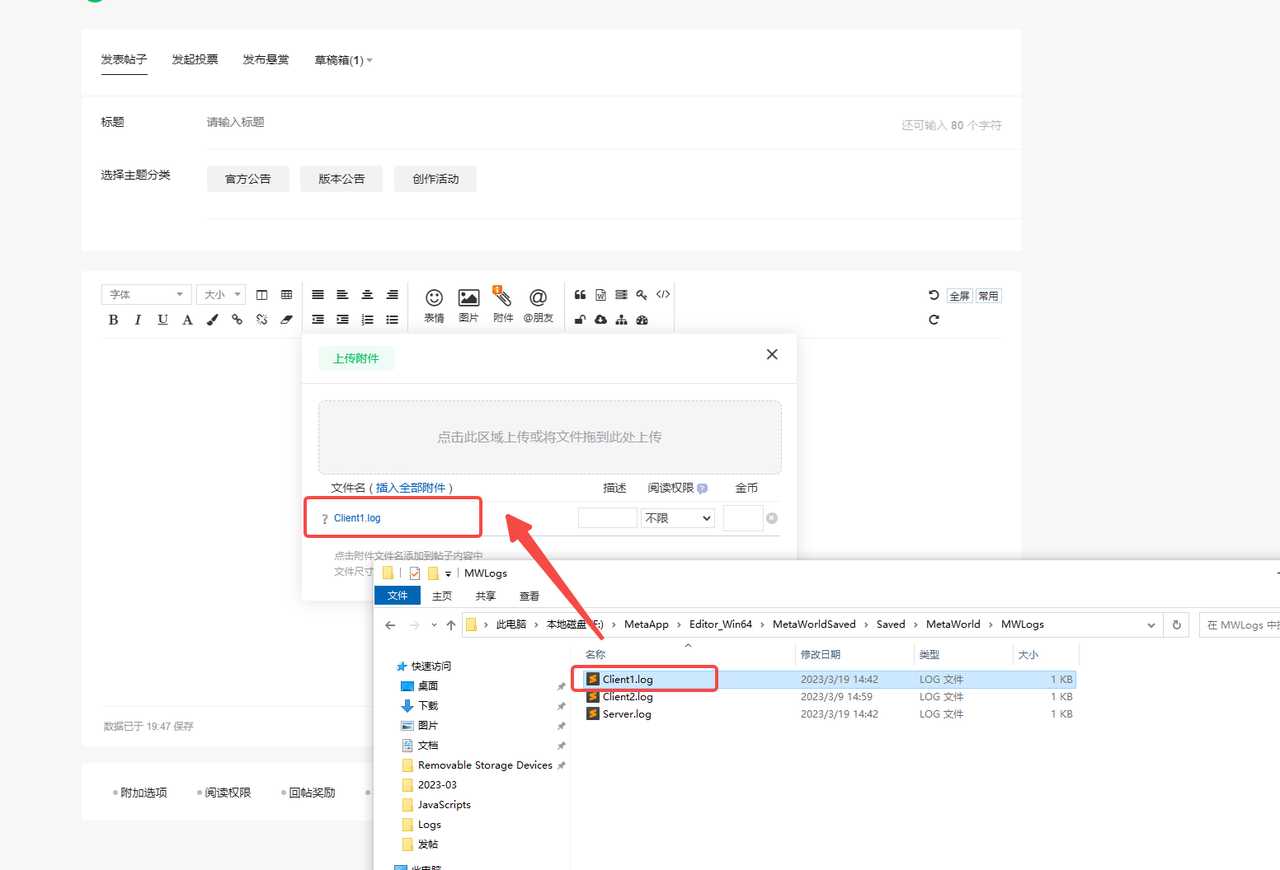This screenshot has width=1280, height=870.
Task: Click the 图片 insert image icon
Action: 468,305
